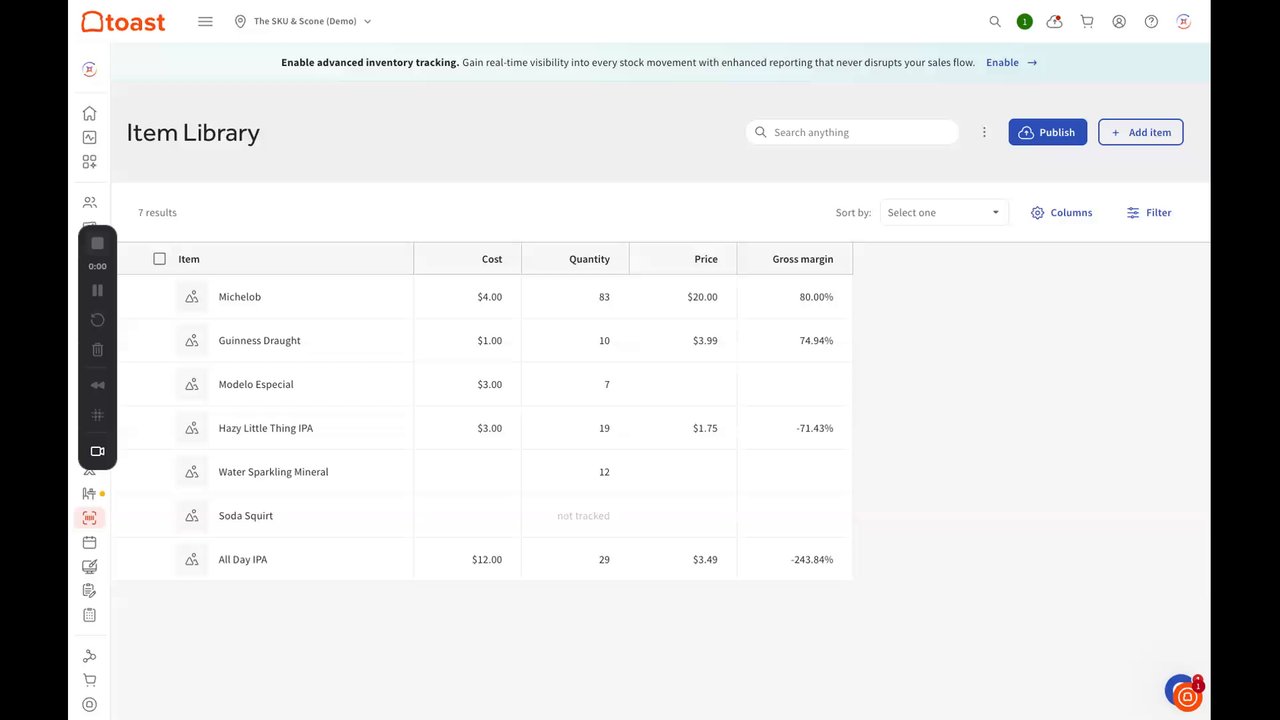The image size is (1280, 720).
Task: Open the three-dot more options menu
Action: pyautogui.click(x=984, y=132)
